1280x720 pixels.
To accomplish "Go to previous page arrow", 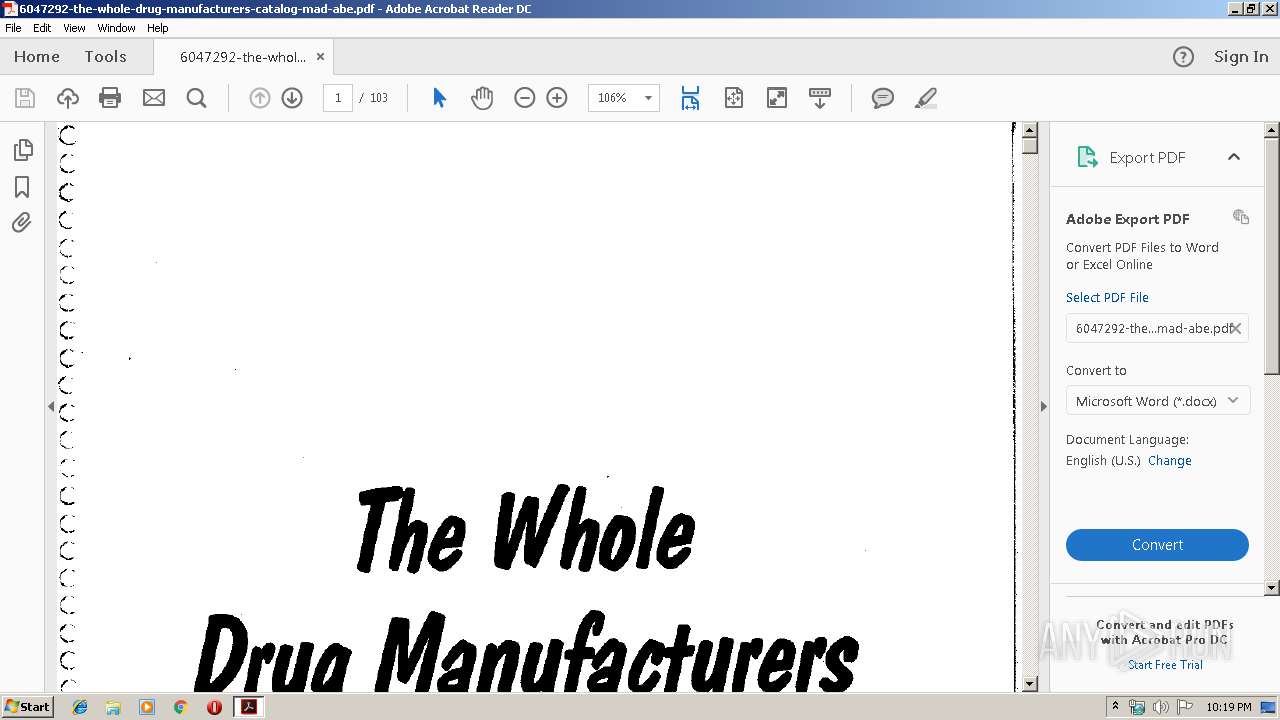I will 260,98.
